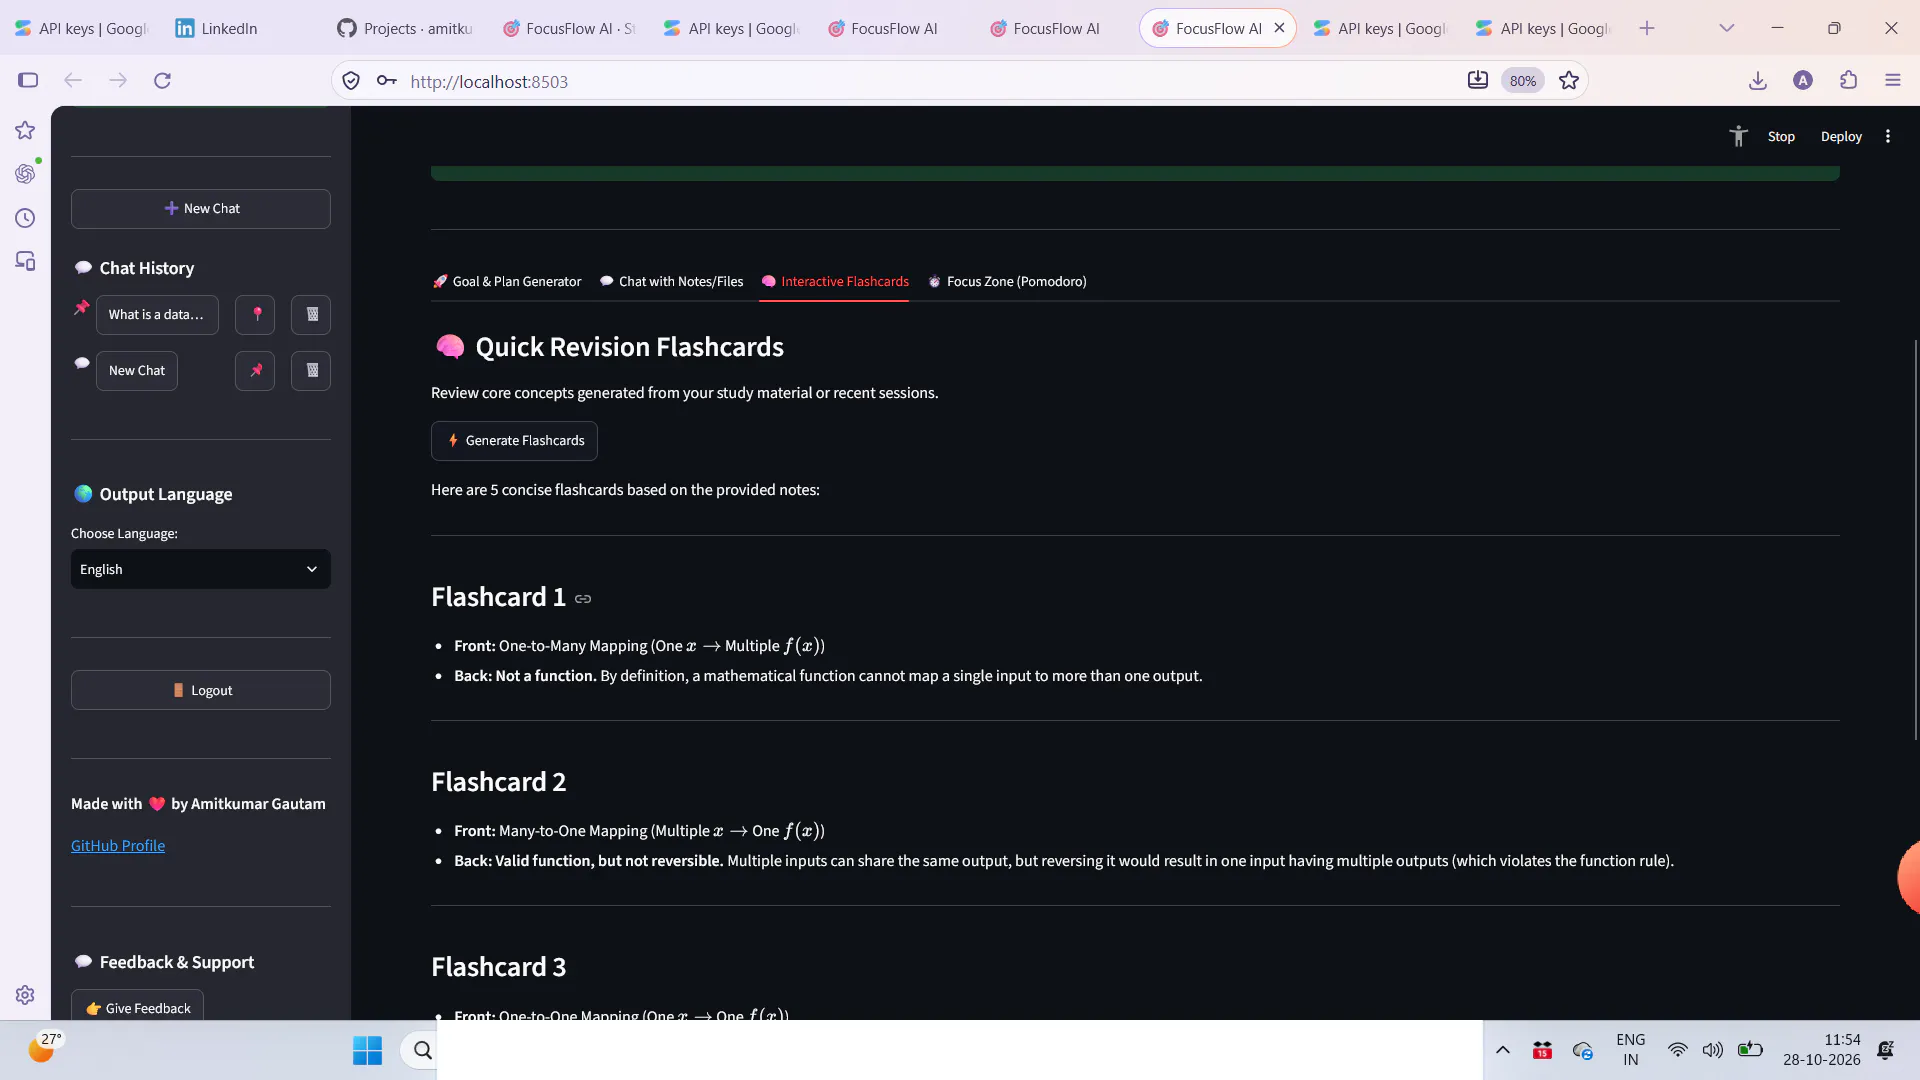Pin the 'New Chat' history entry
1920x1080 pixels.
[256, 370]
